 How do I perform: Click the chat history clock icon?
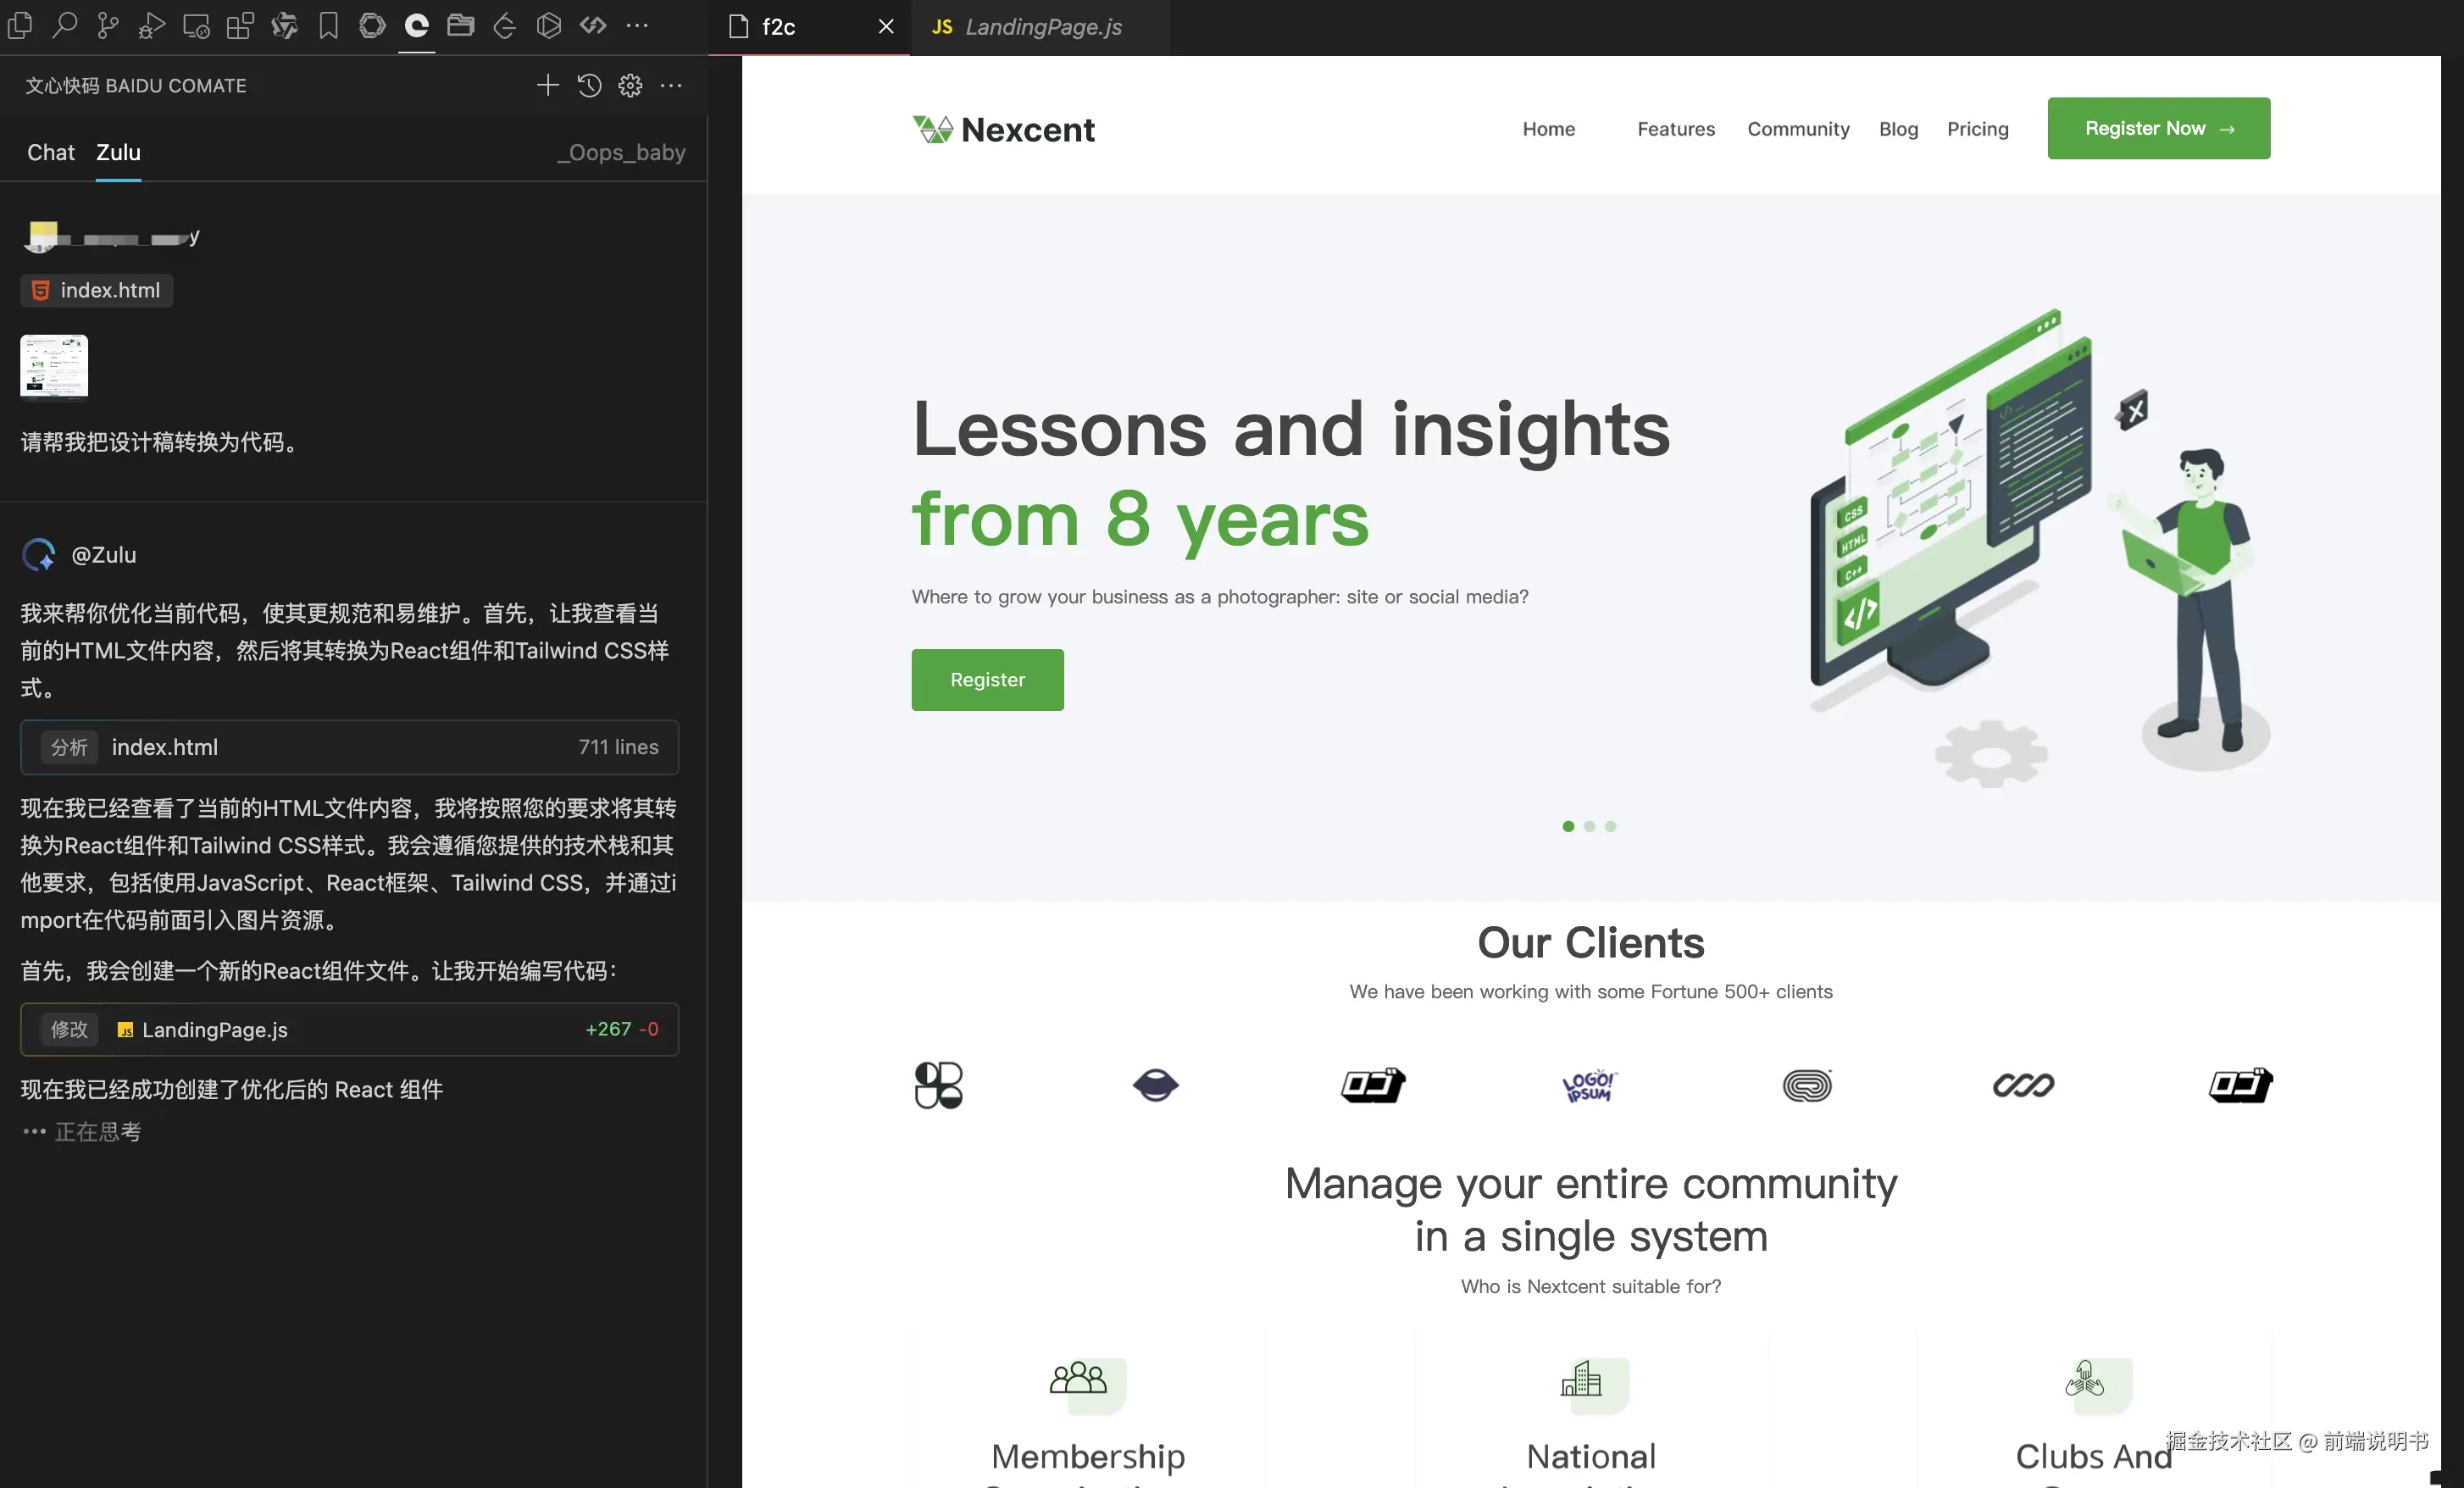[589, 86]
